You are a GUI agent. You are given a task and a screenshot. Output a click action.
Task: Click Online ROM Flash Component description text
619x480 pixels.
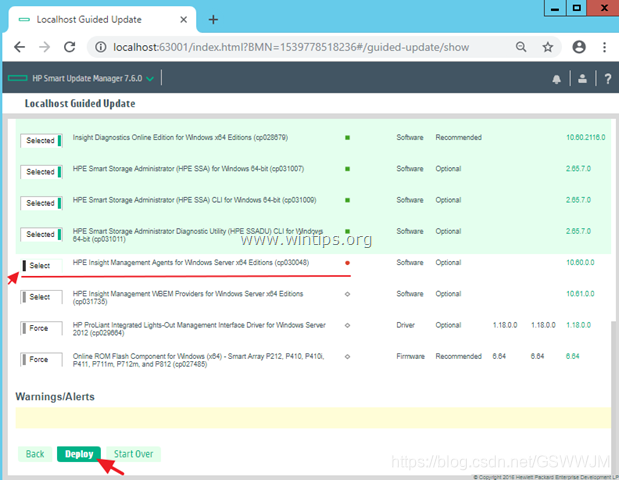[199, 360]
